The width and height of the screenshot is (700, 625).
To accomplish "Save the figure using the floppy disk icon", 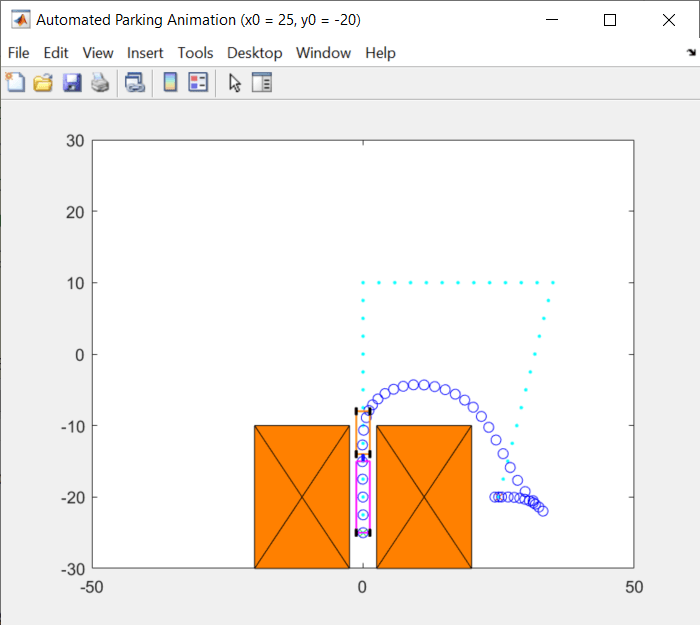I will pos(72,83).
